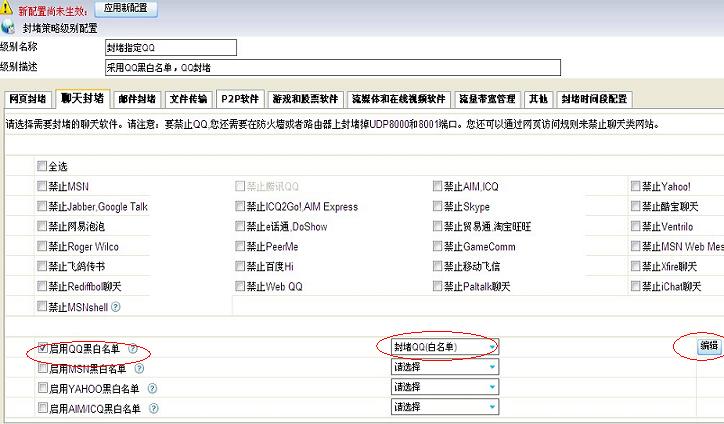This screenshot has width=724, height=424.
Task: Switch to the P2P软件 tab
Action: point(240,99)
